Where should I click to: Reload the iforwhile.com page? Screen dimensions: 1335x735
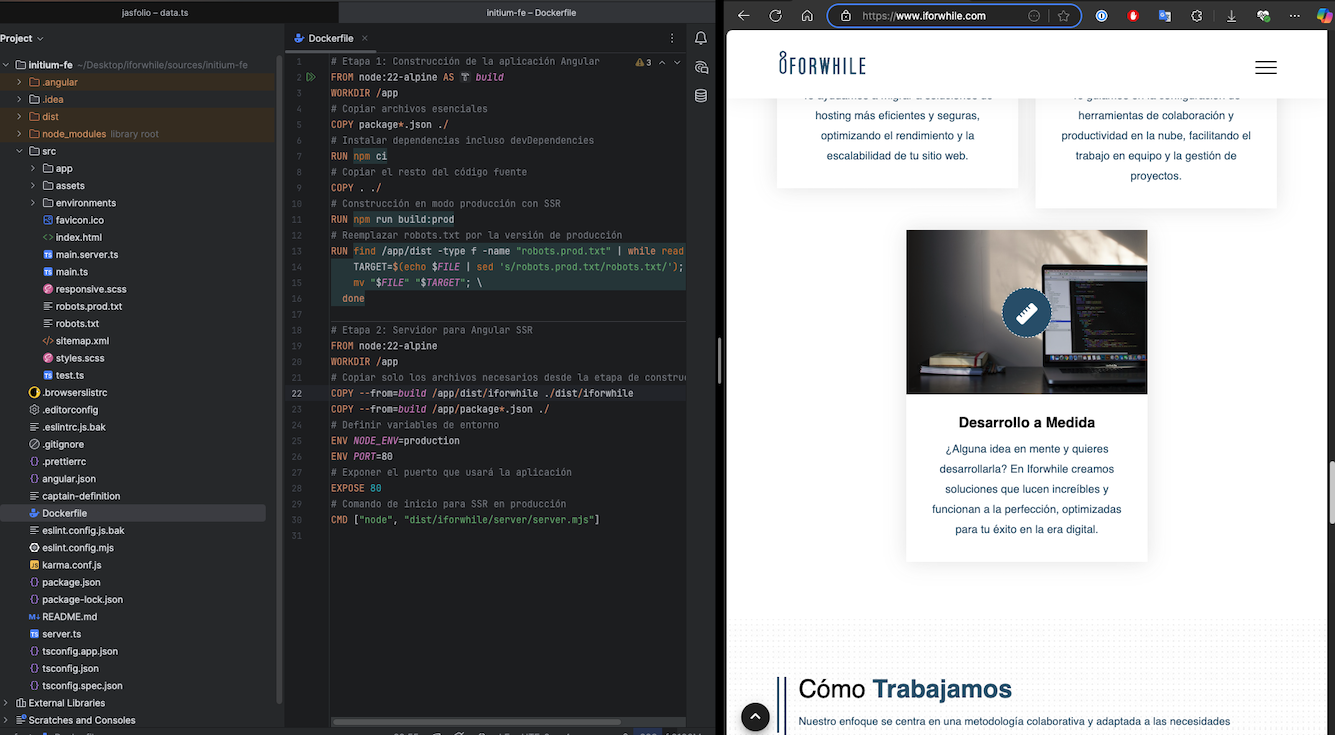tap(775, 16)
